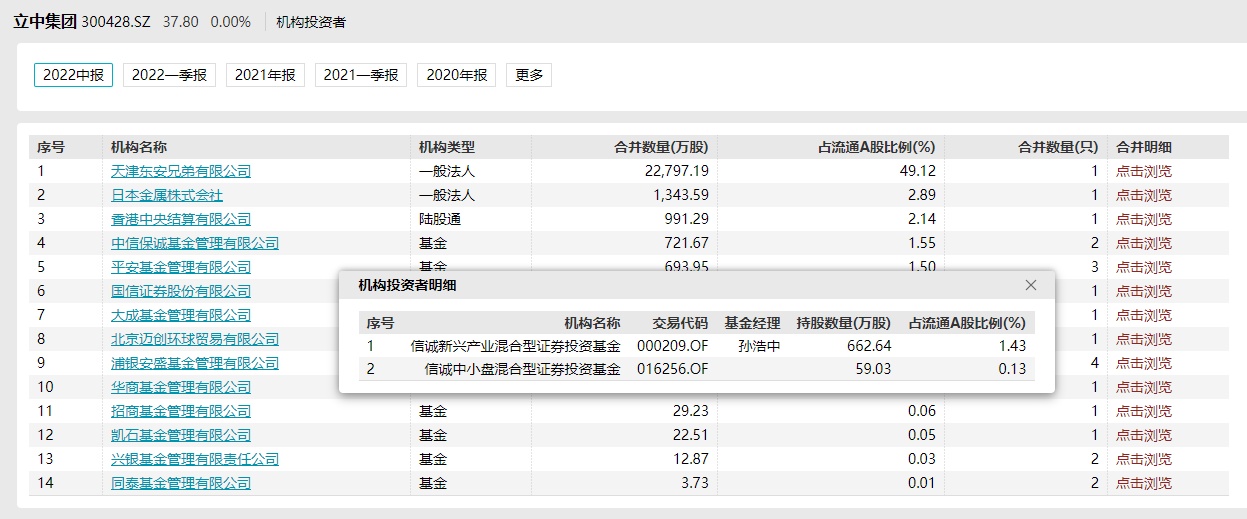The height and width of the screenshot is (519, 1247).
Task: Open 日本金属株式会社 link
Action: pyautogui.click(x=167, y=195)
